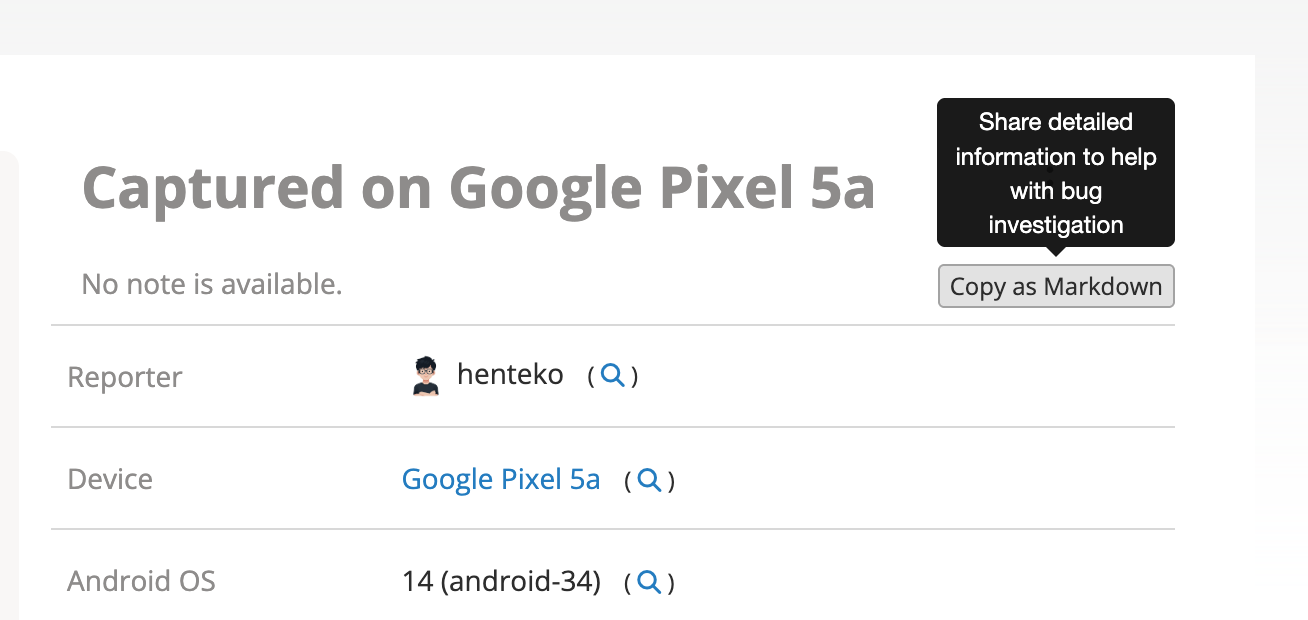The width and height of the screenshot is (1308, 620).
Task: Click the gray panel edge on the left
Action: [x=8, y=400]
